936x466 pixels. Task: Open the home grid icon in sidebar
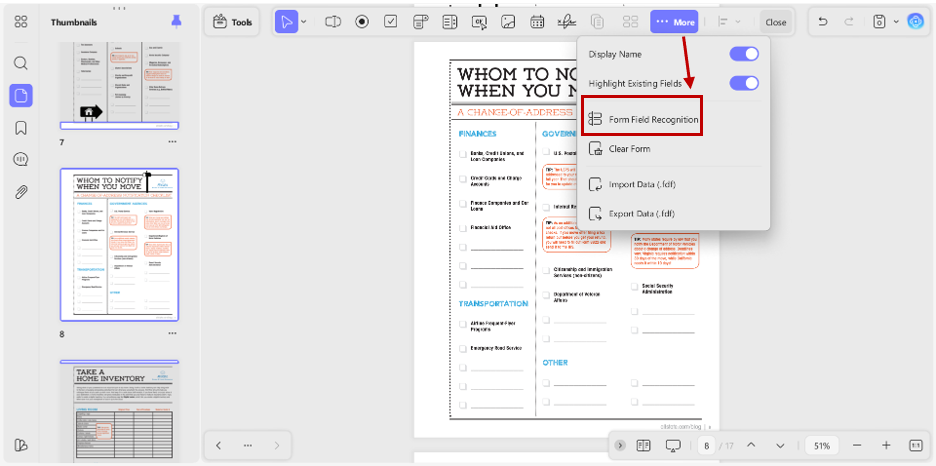pyautogui.click(x=21, y=22)
